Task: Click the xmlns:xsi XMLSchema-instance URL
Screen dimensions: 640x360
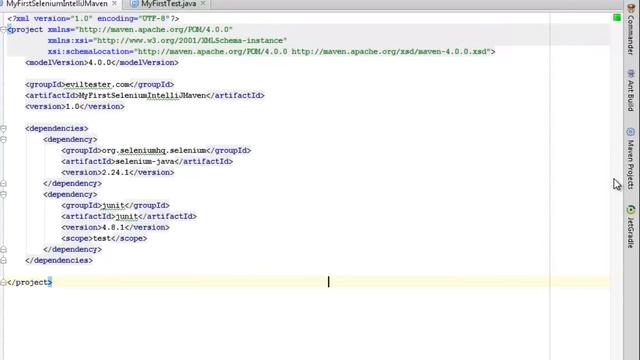Action: point(190,41)
